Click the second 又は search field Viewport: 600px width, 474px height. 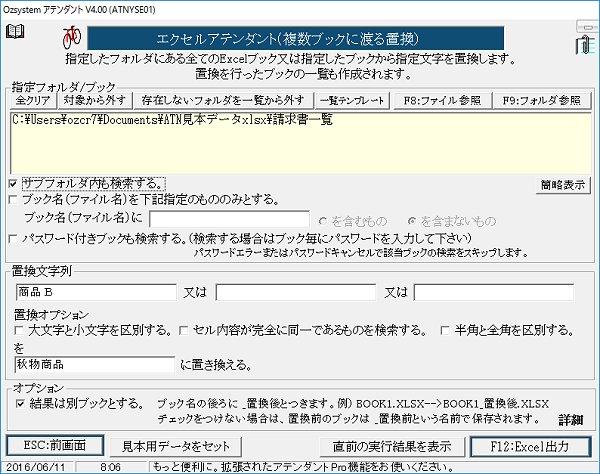296,292
